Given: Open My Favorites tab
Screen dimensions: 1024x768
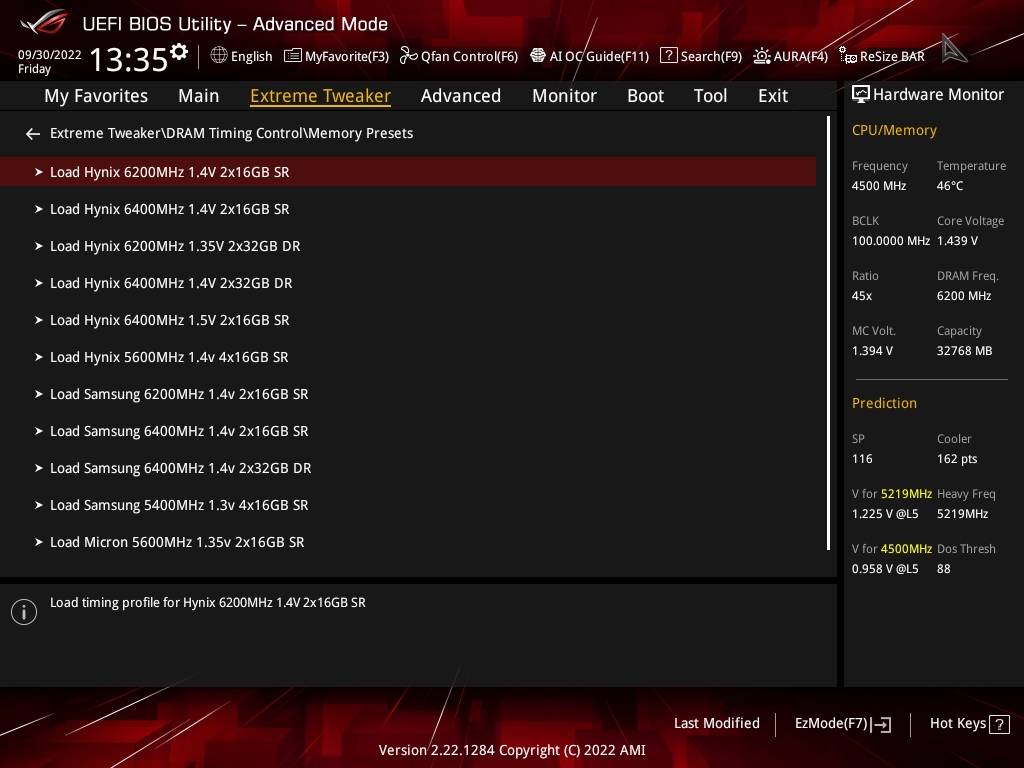Looking at the screenshot, I should [96, 96].
